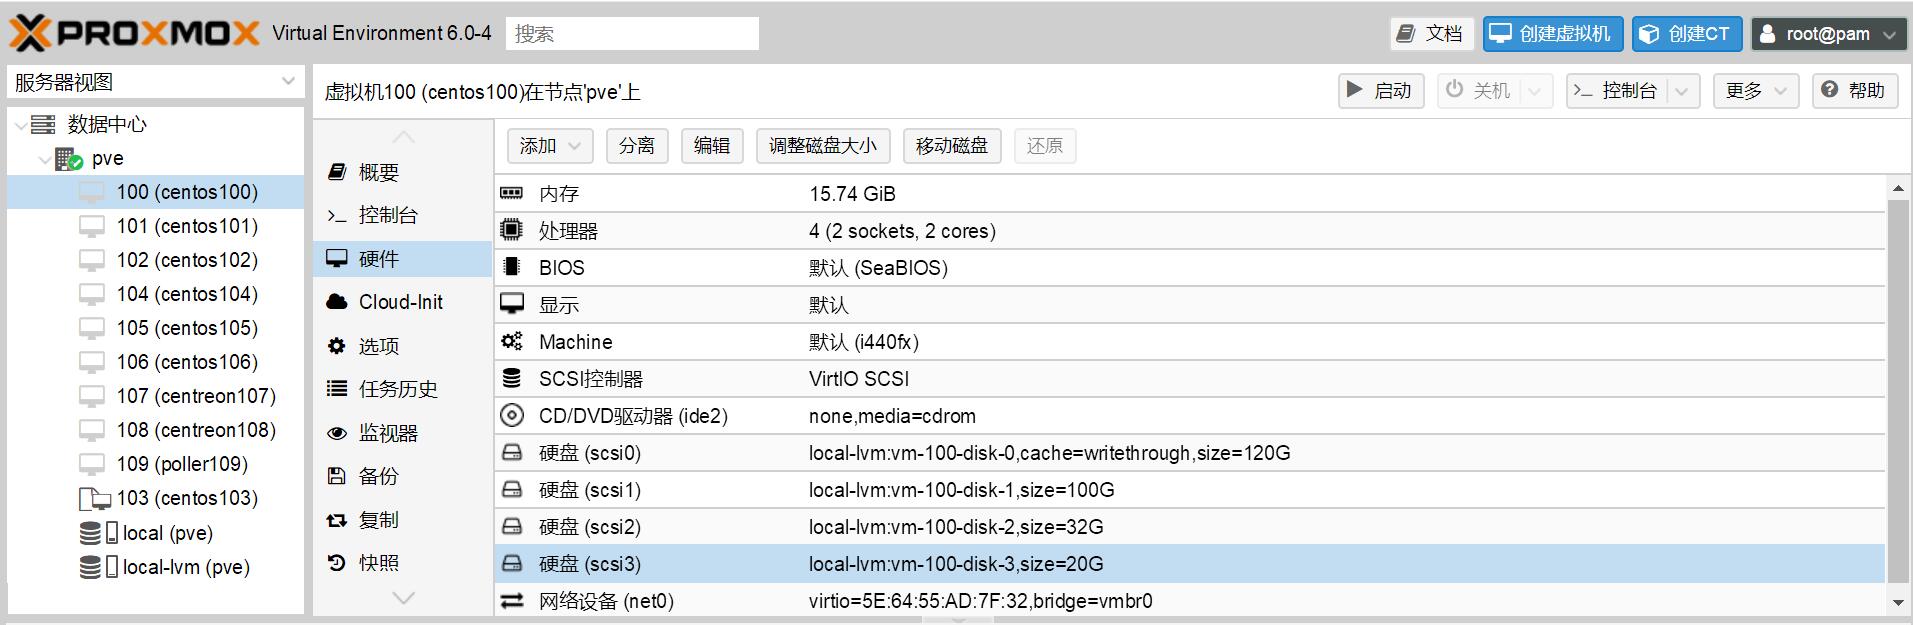Click the hardware list scrollbar down arrow
Screen dimensions: 1913x625
1898,602
